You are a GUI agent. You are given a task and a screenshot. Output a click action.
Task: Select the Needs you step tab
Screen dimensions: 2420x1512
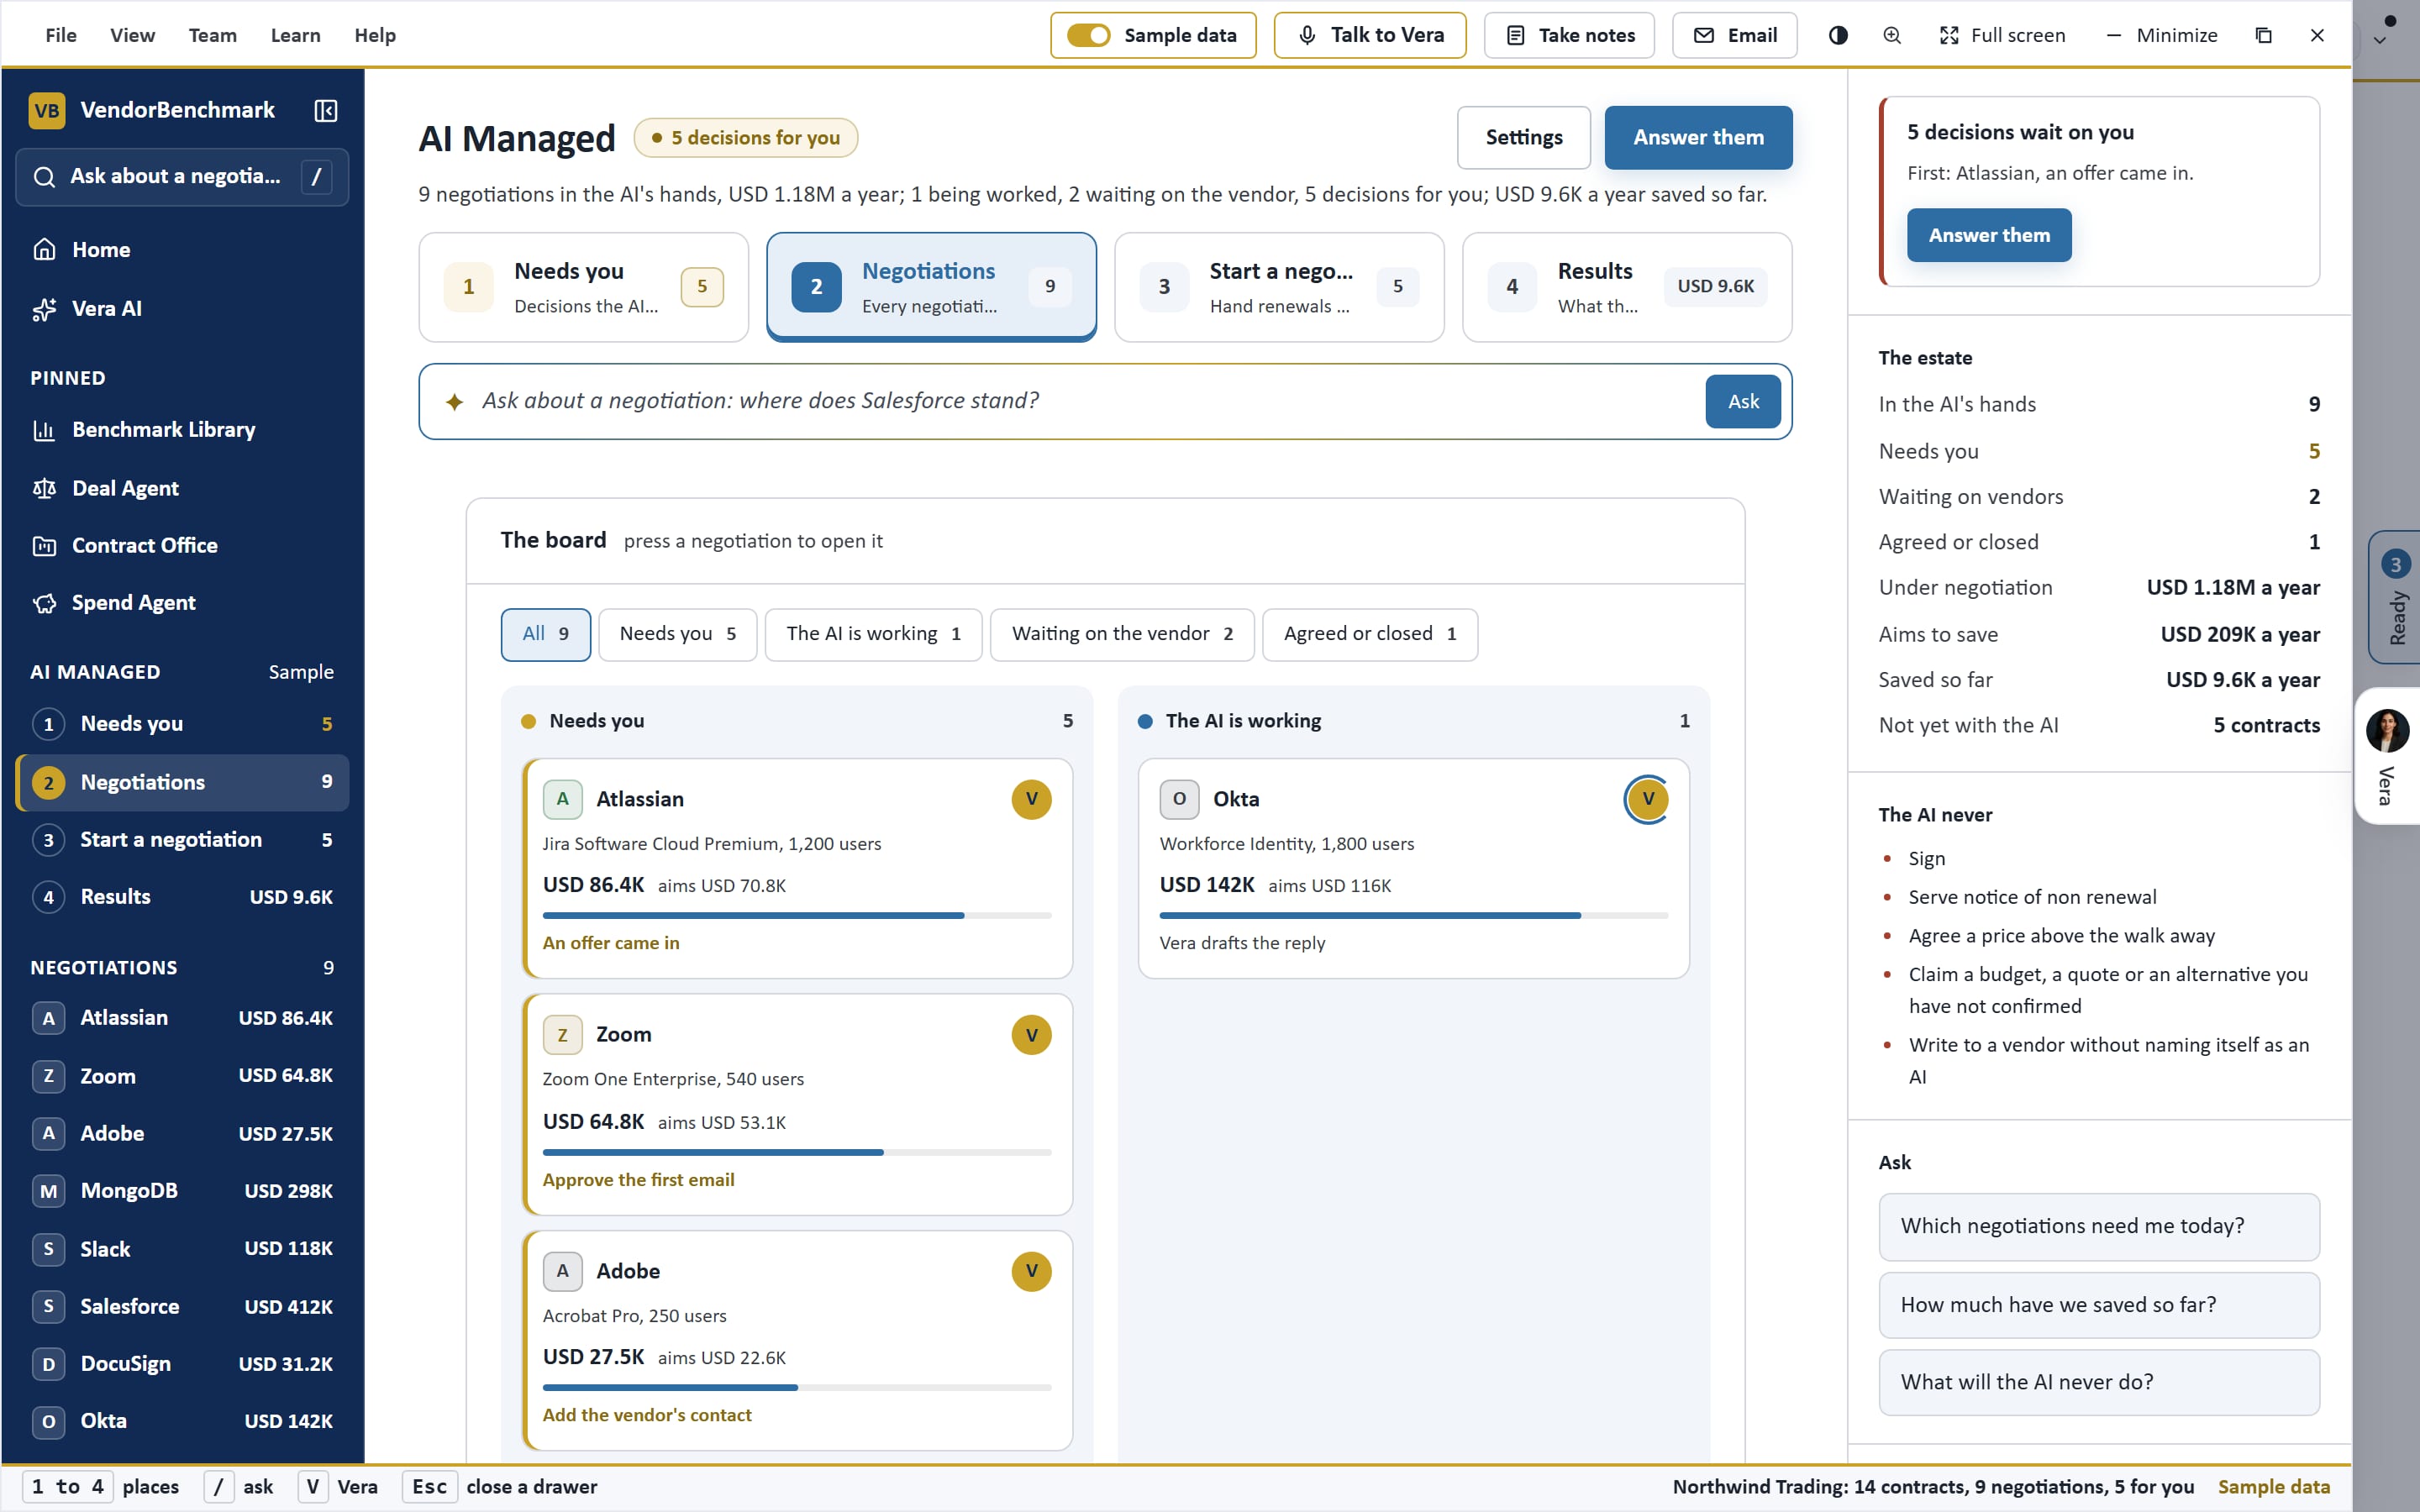coord(584,287)
